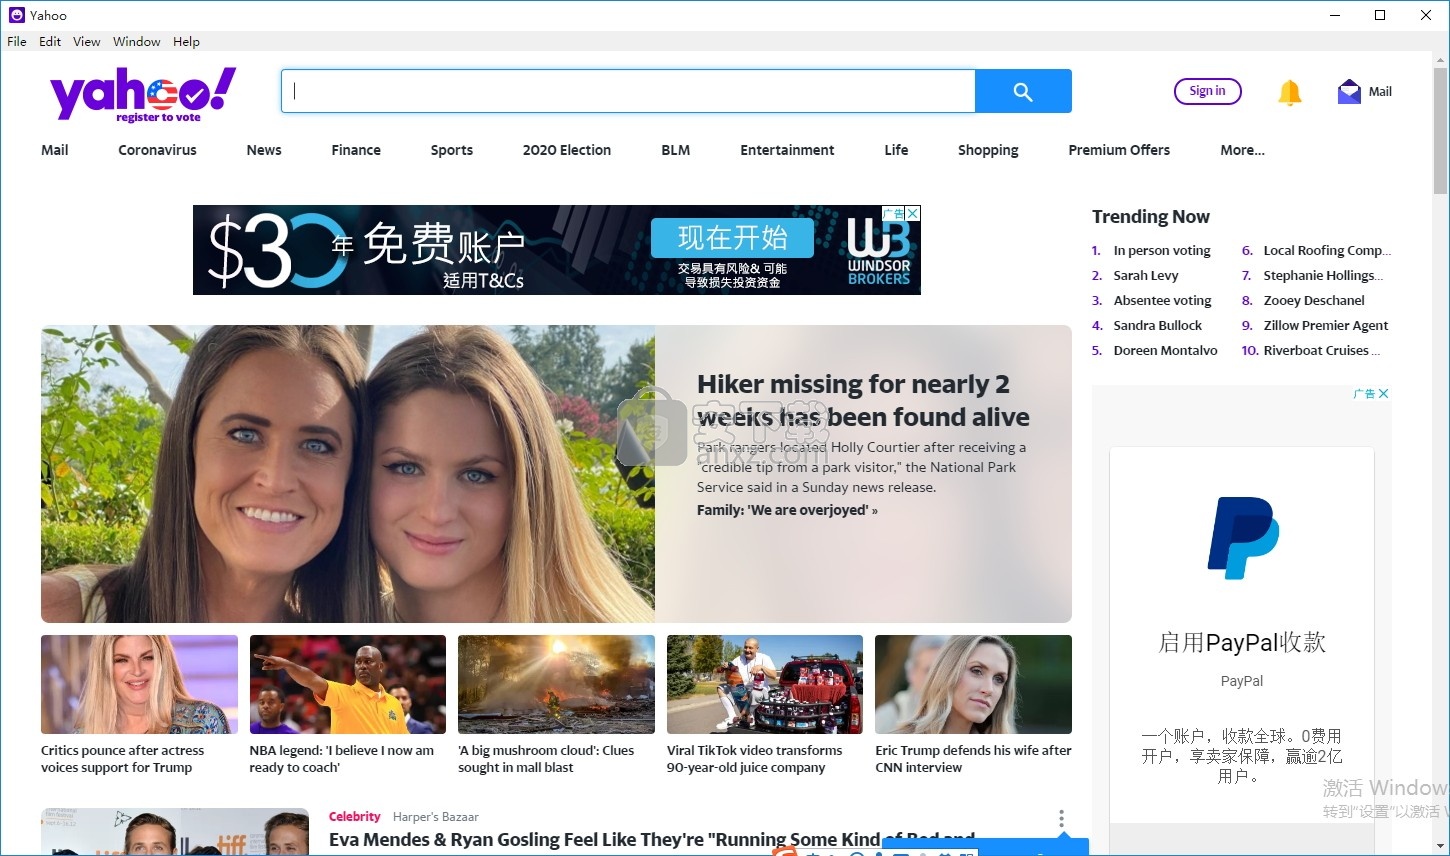The height and width of the screenshot is (856, 1450).
Task: Open the Coronavirus section
Action: pos(157,150)
